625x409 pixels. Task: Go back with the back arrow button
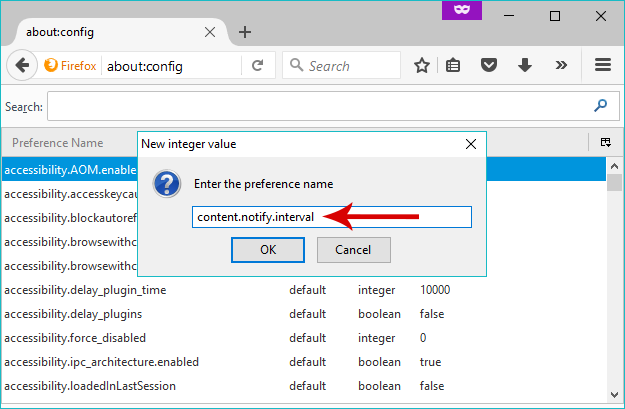[x=22, y=65]
